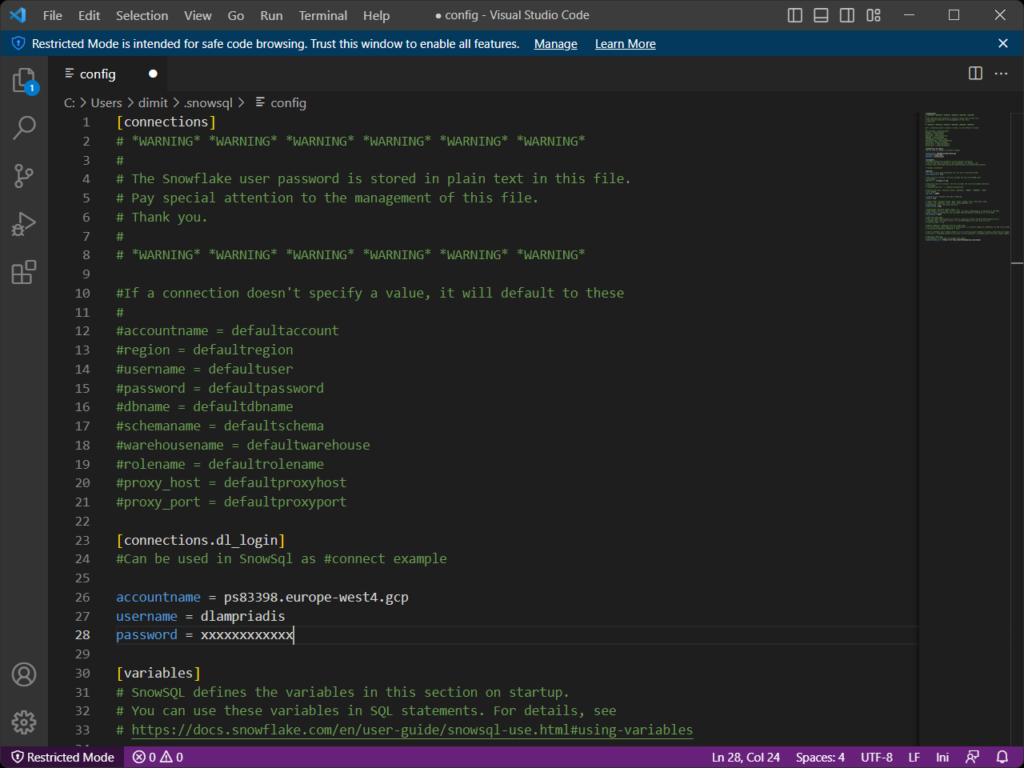The width and height of the screenshot is (1024, 768).
Task: Click the username value dlampriadis
Action: tap(243, 616)
